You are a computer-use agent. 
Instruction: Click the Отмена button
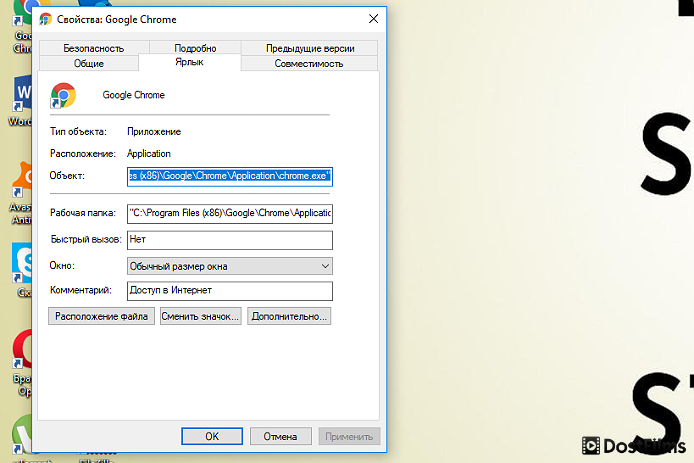281,436
